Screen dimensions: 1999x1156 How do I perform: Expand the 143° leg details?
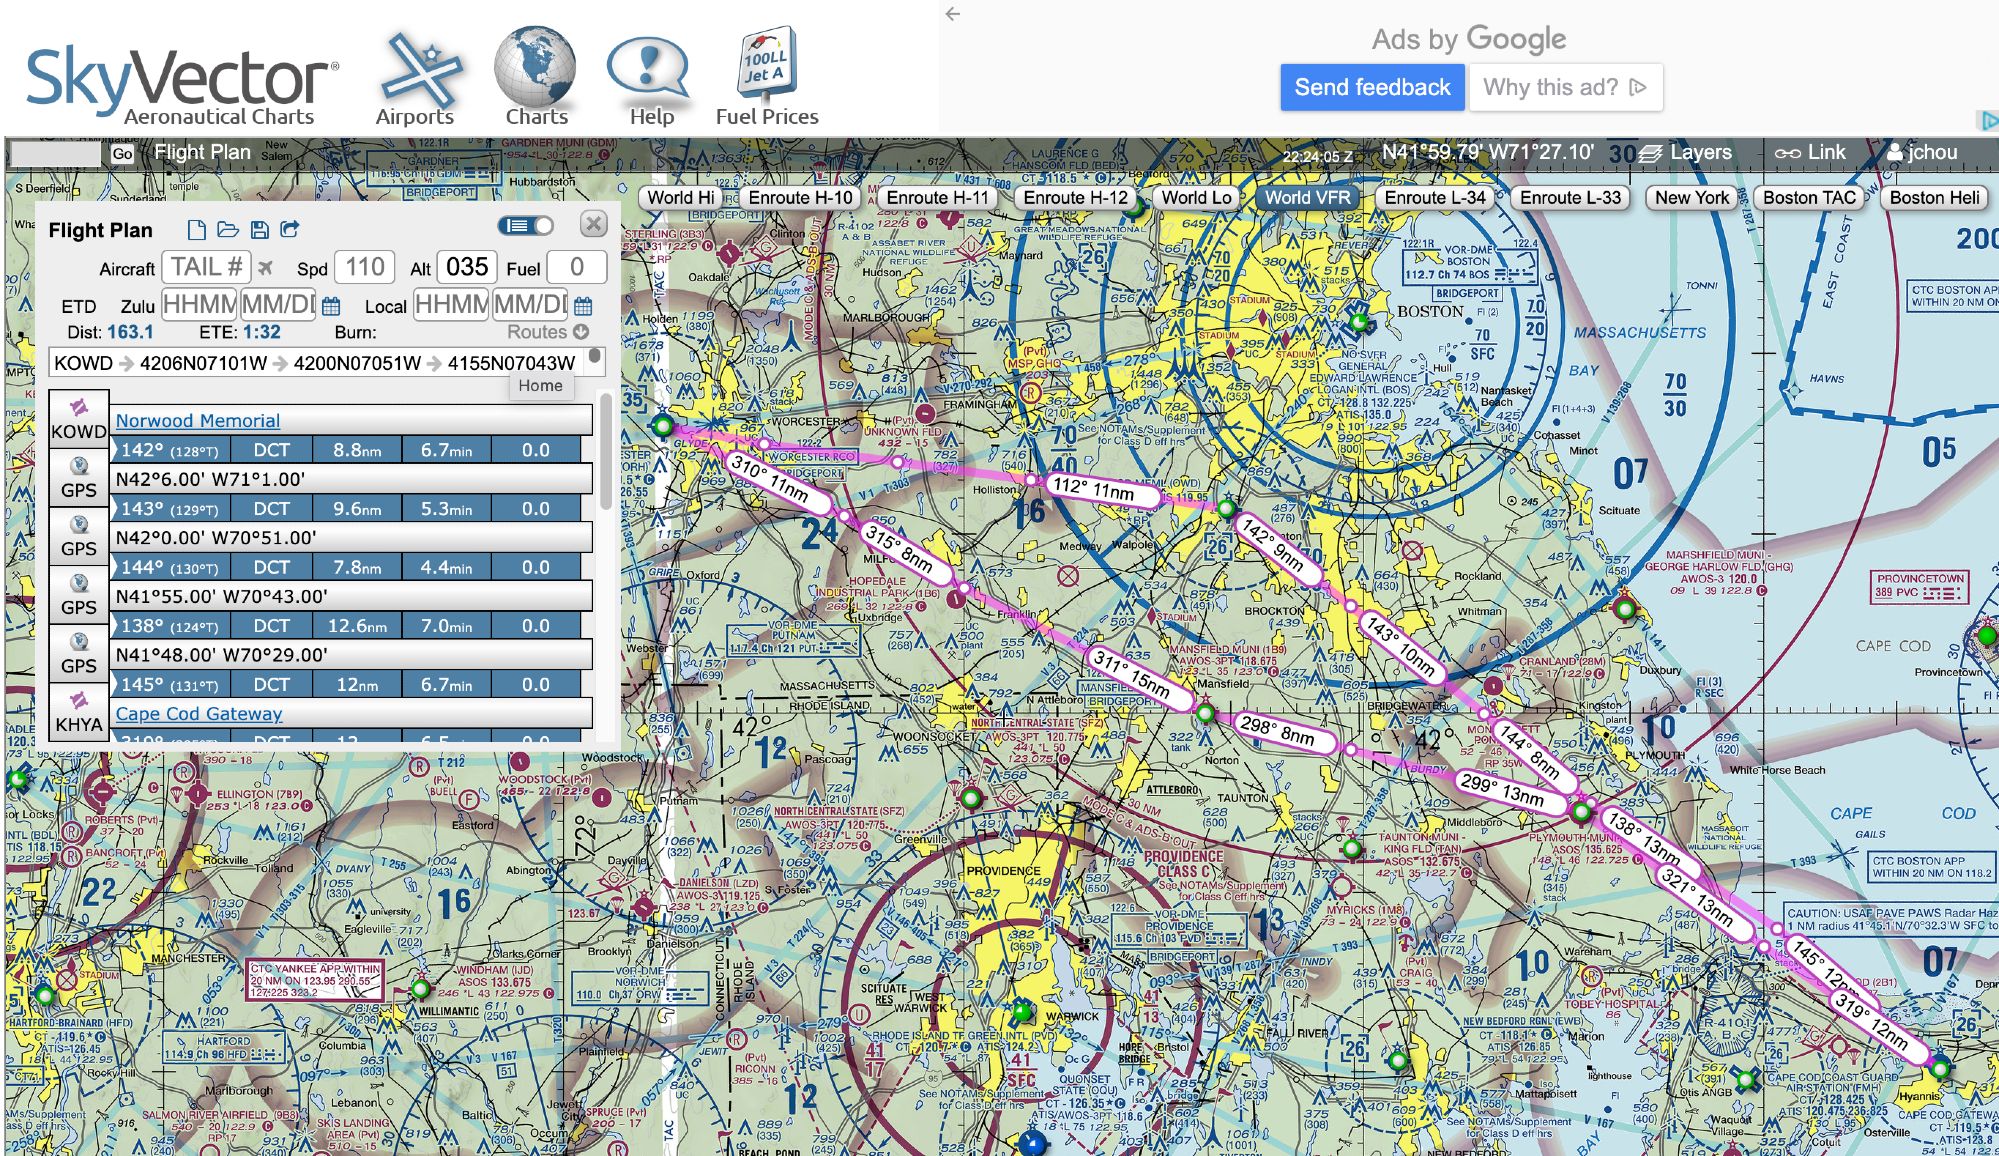346,509
